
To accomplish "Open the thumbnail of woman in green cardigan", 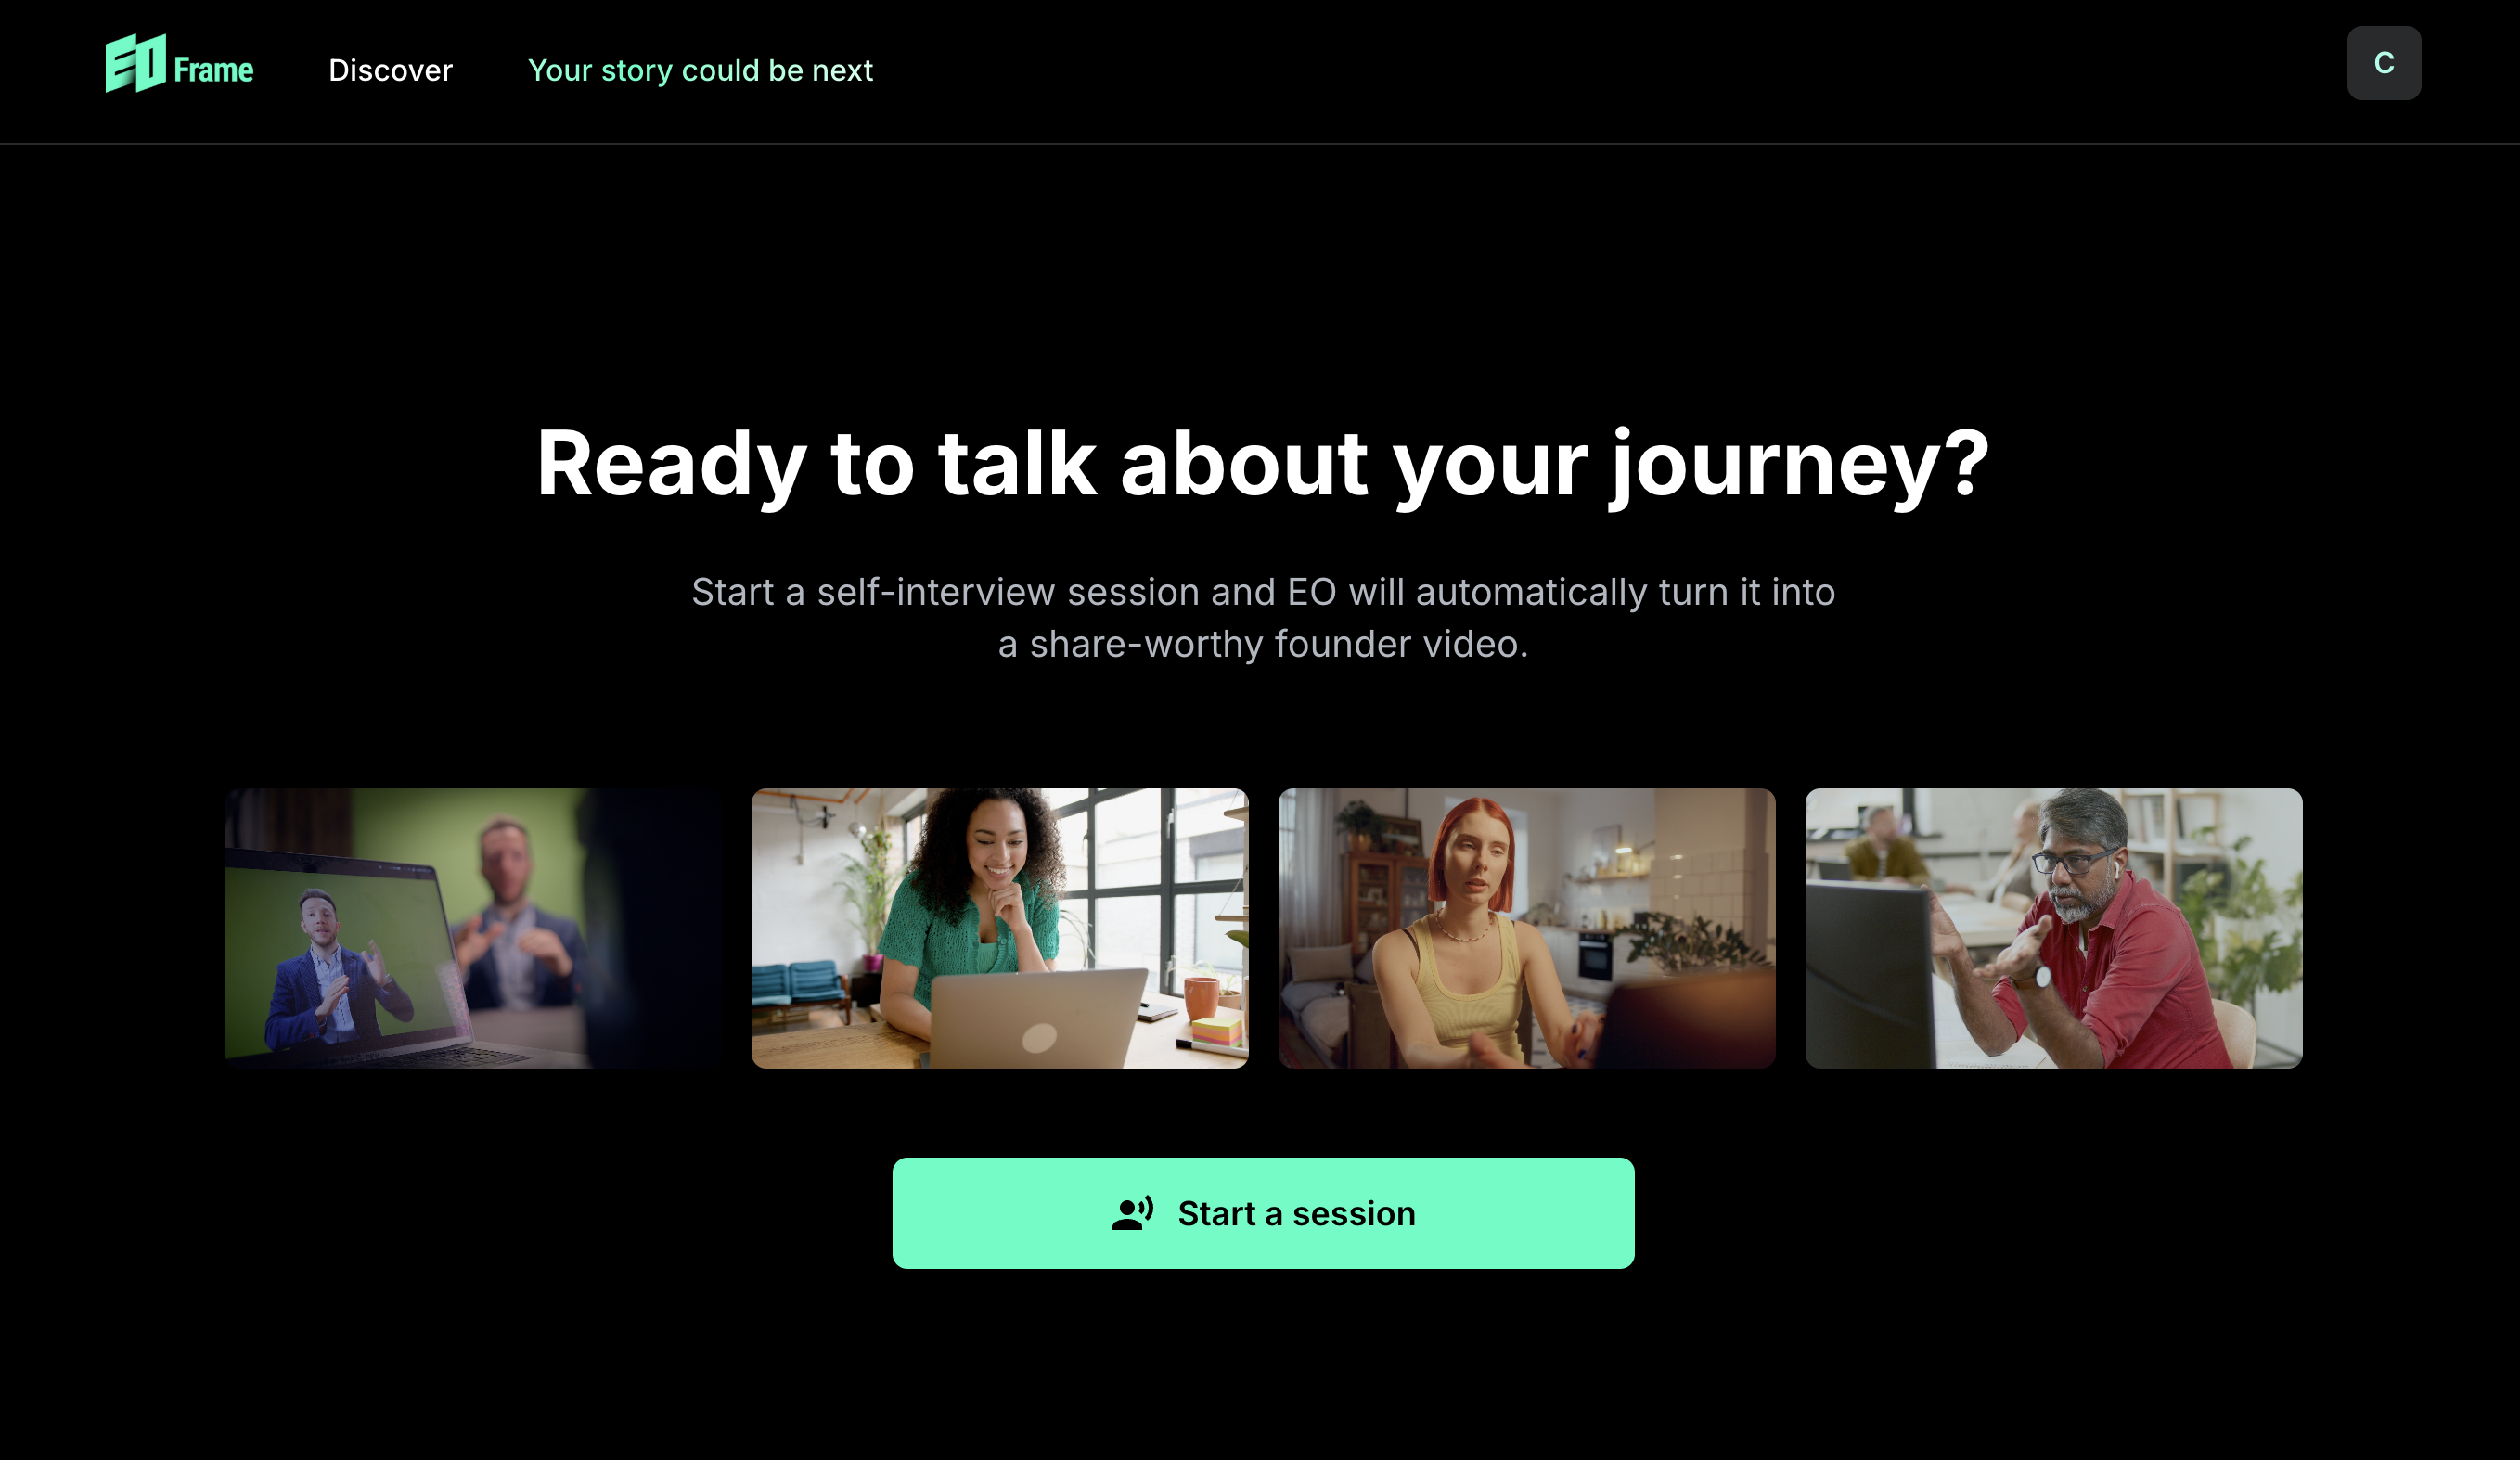I will [x=1000, y=928].
